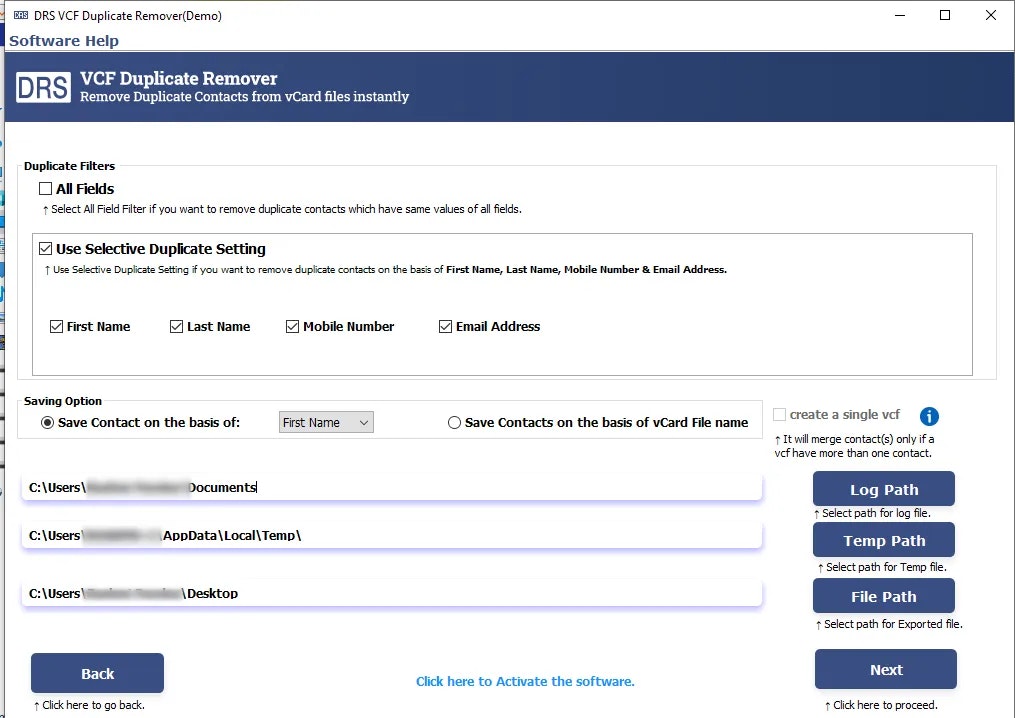Click here to Activate the software link
The height and width of the screenshot is (718, 1015).
[x=525, y=681]
